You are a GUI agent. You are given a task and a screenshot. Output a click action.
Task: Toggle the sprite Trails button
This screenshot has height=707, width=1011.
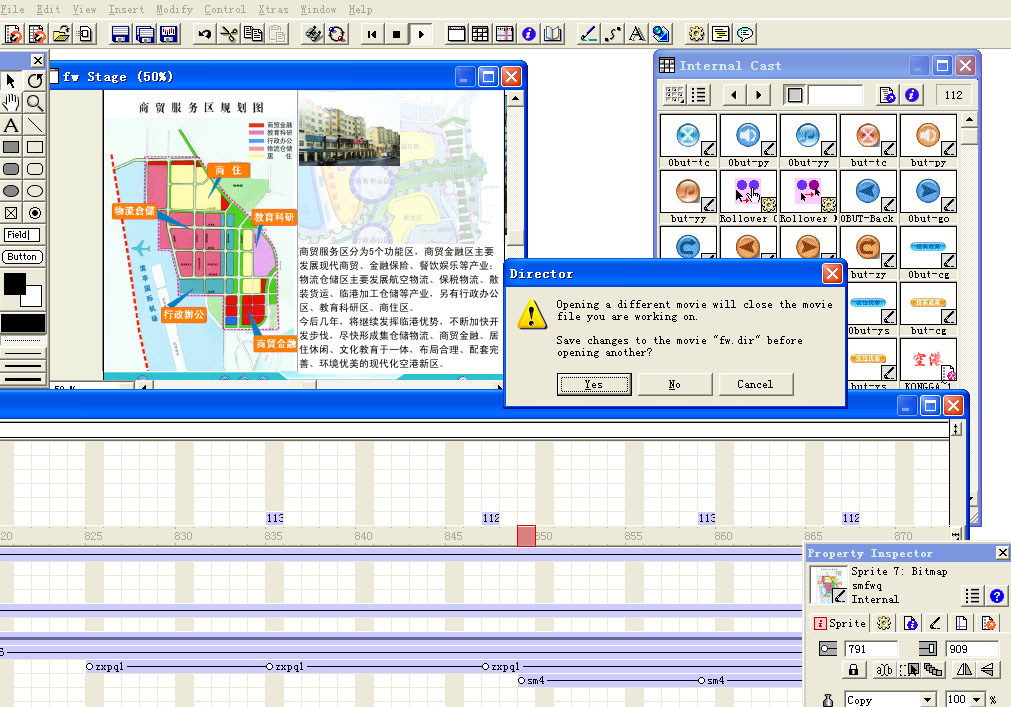pos(933,670)
